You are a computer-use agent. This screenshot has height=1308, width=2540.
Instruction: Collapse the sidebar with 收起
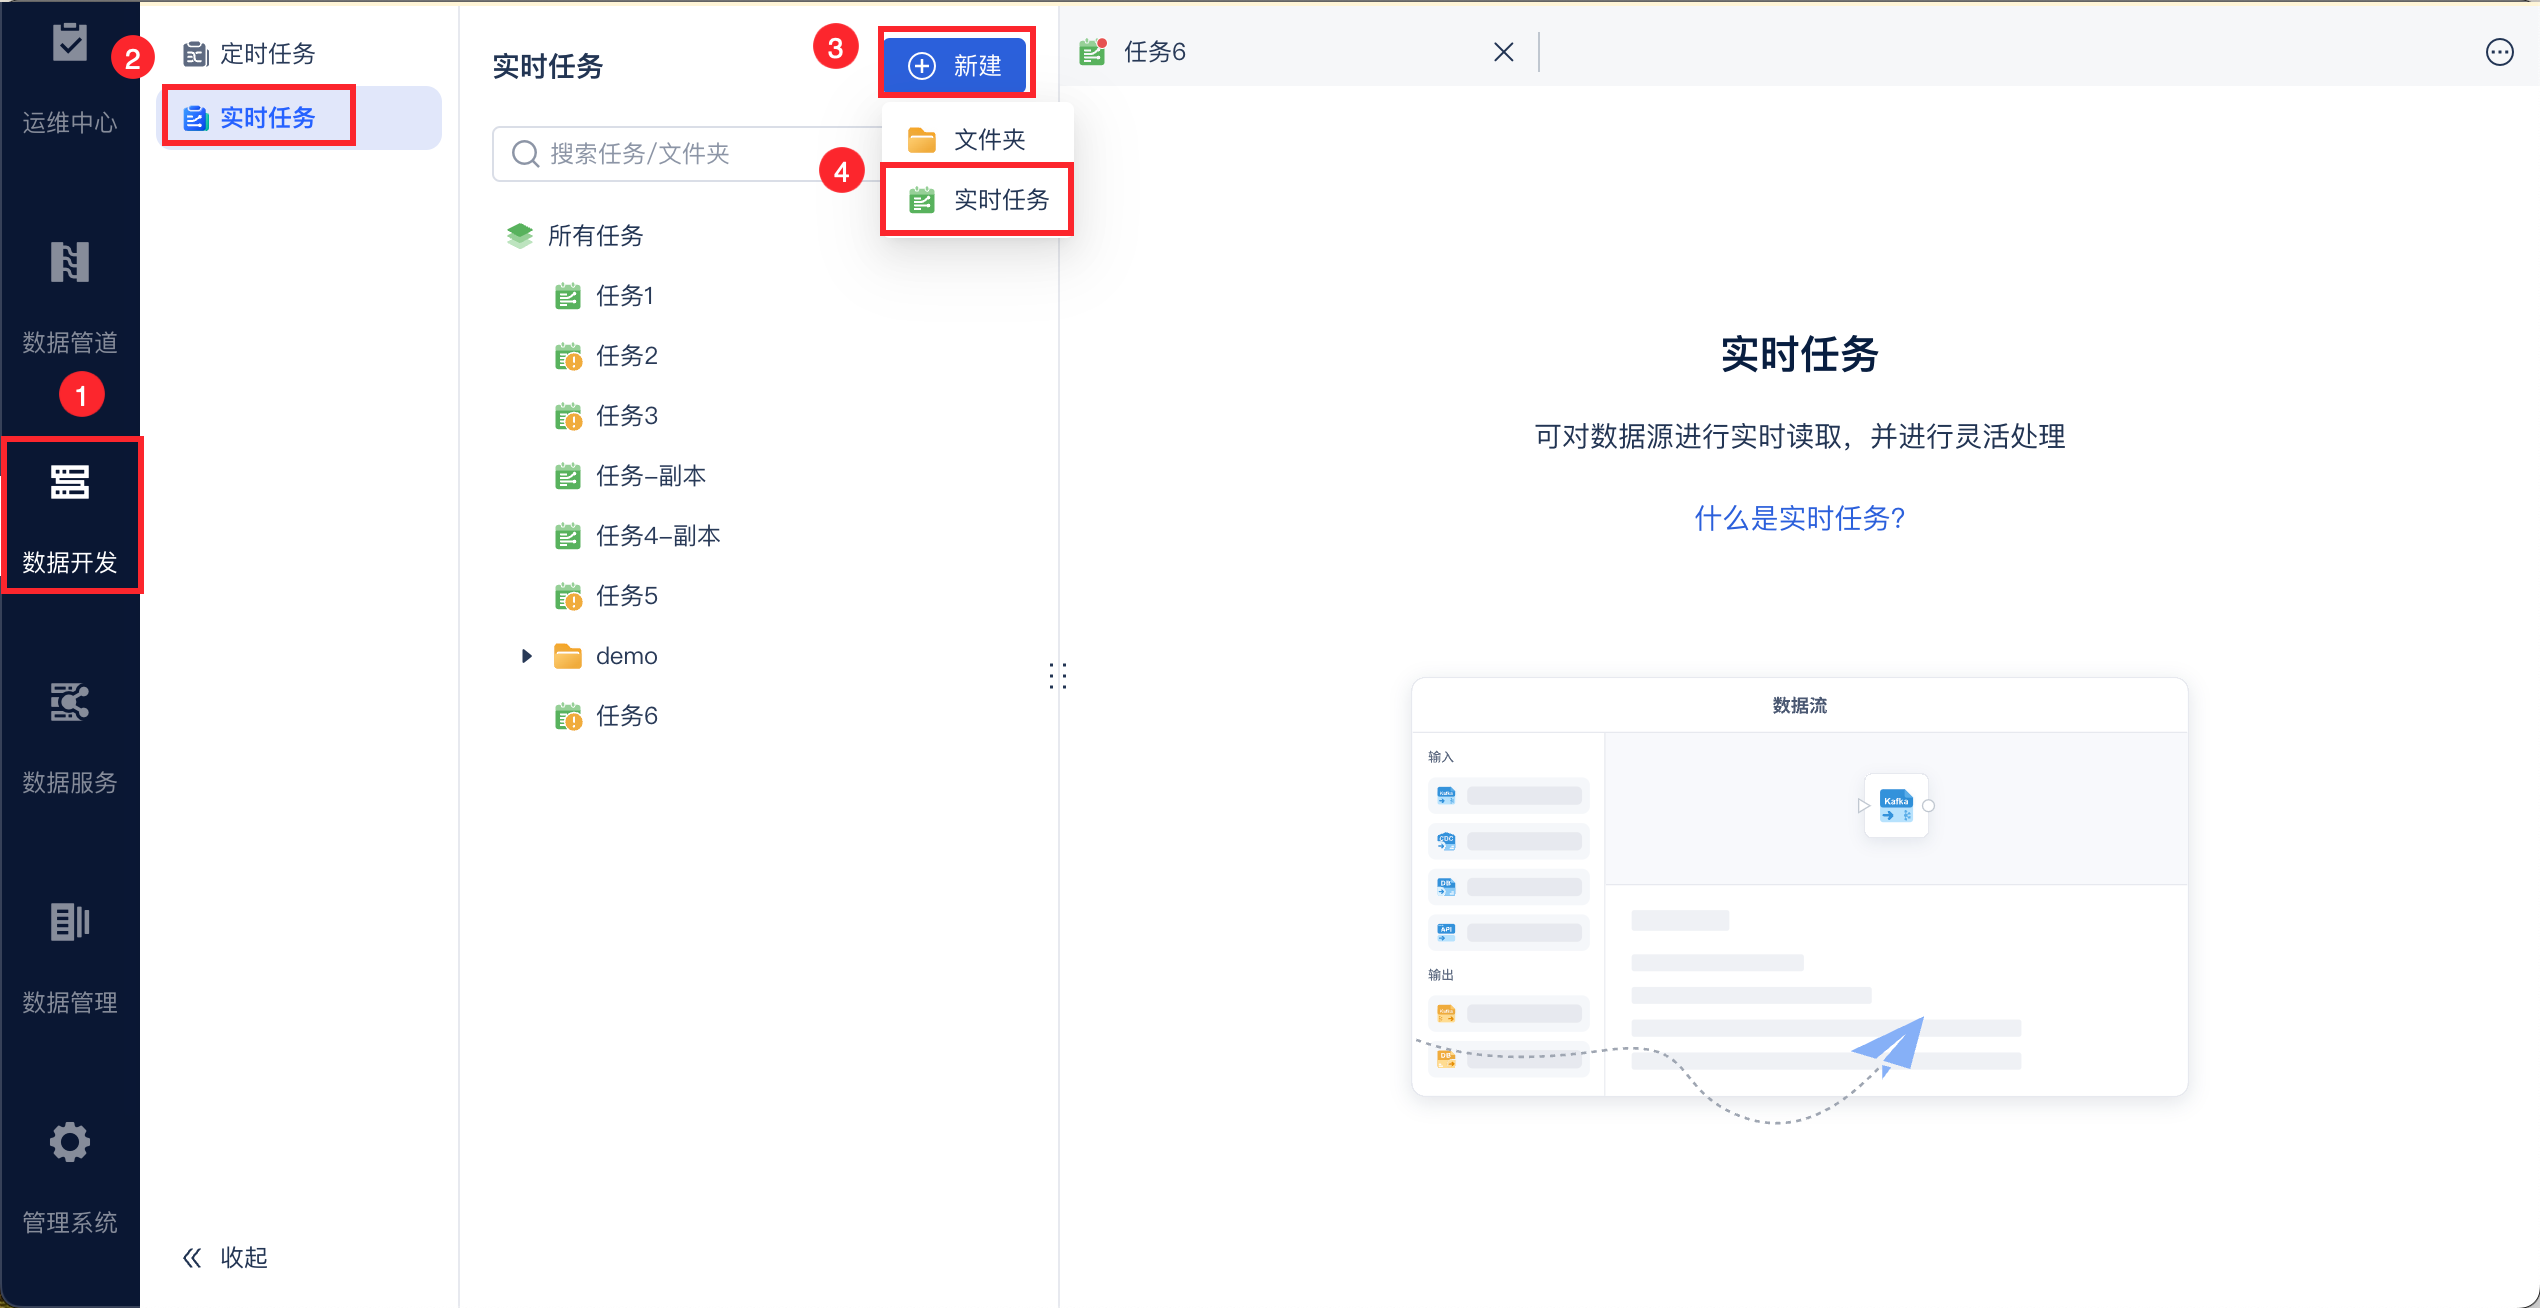click(225, 1258)
